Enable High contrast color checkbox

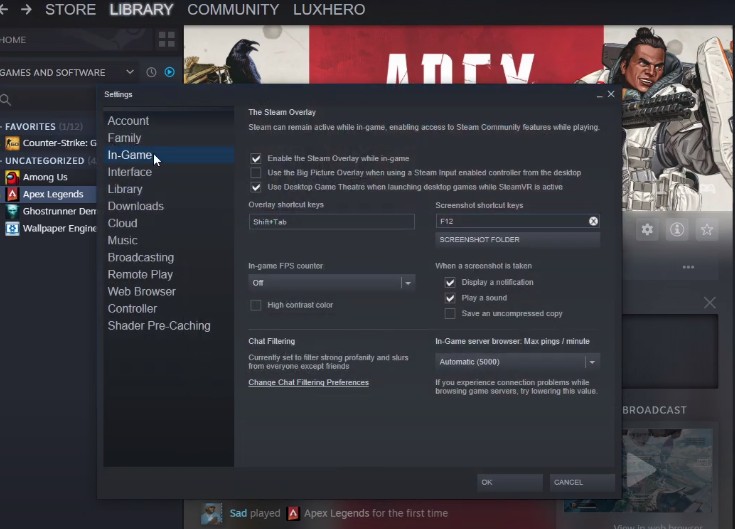[x=255, y=305]
